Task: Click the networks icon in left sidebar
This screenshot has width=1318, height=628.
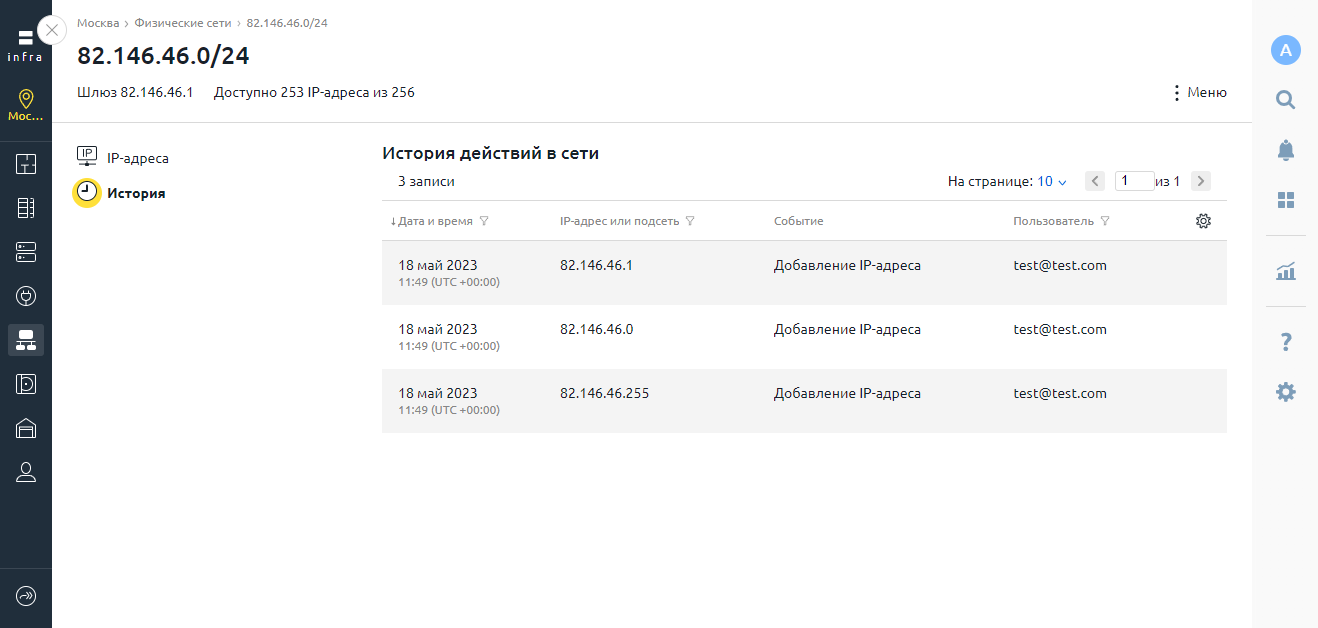Action: 26,340
